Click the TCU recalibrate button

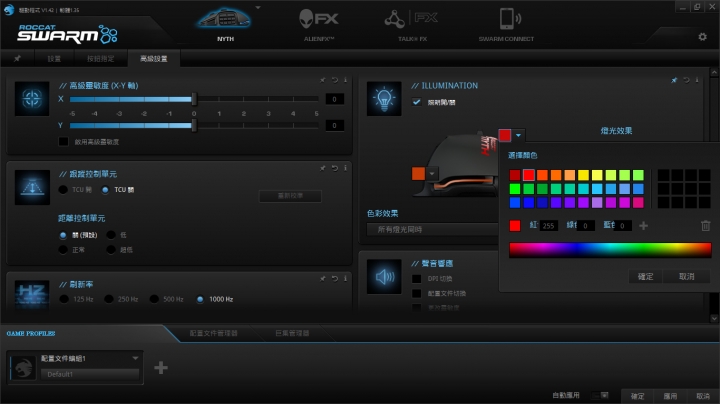[x=290, y=196]
